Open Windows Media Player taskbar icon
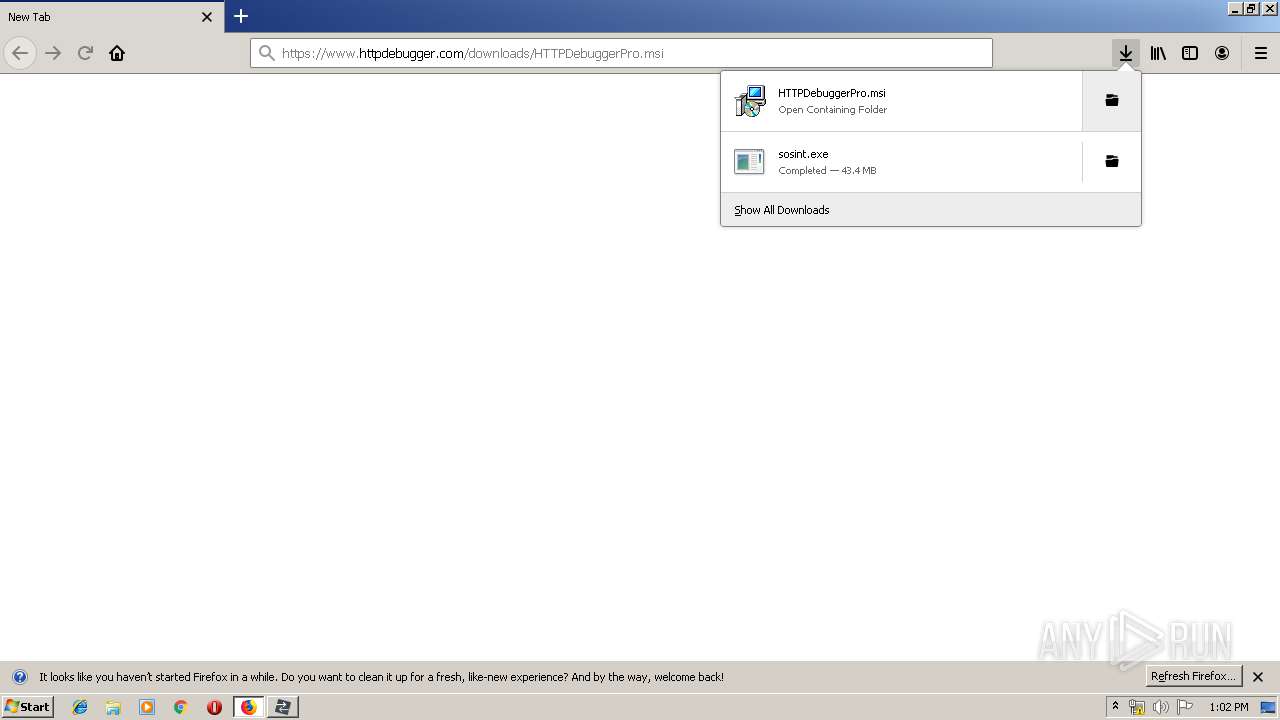1280x720 pixels. [147, 707]
